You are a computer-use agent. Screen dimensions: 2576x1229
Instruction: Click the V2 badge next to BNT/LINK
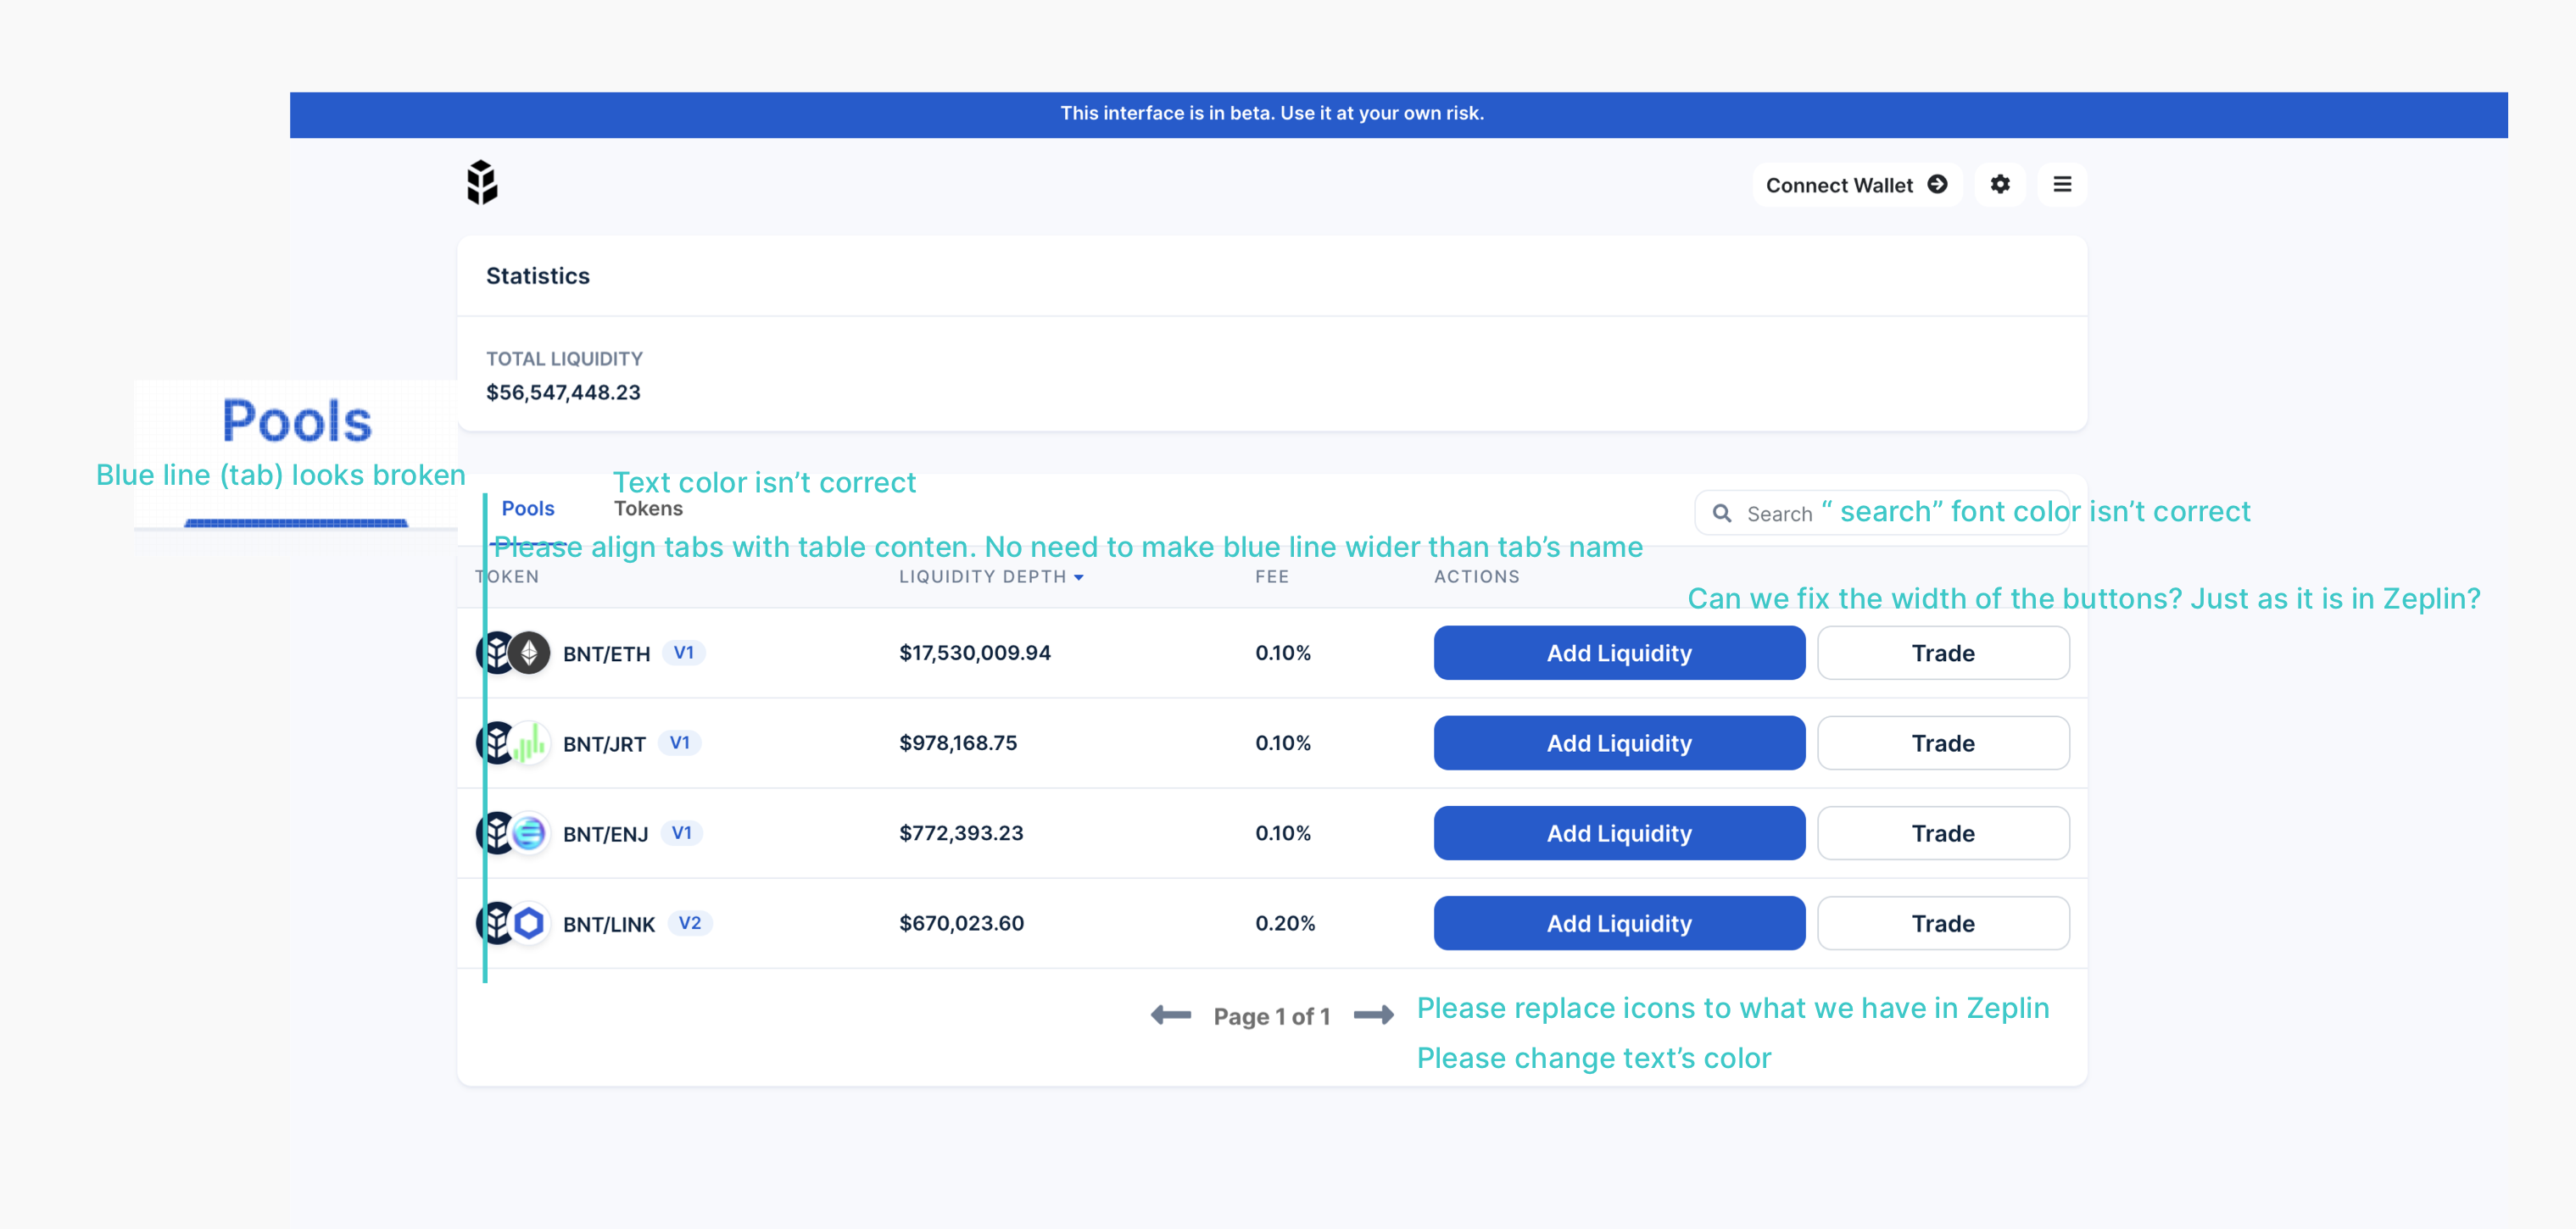(x=692, y=923)
